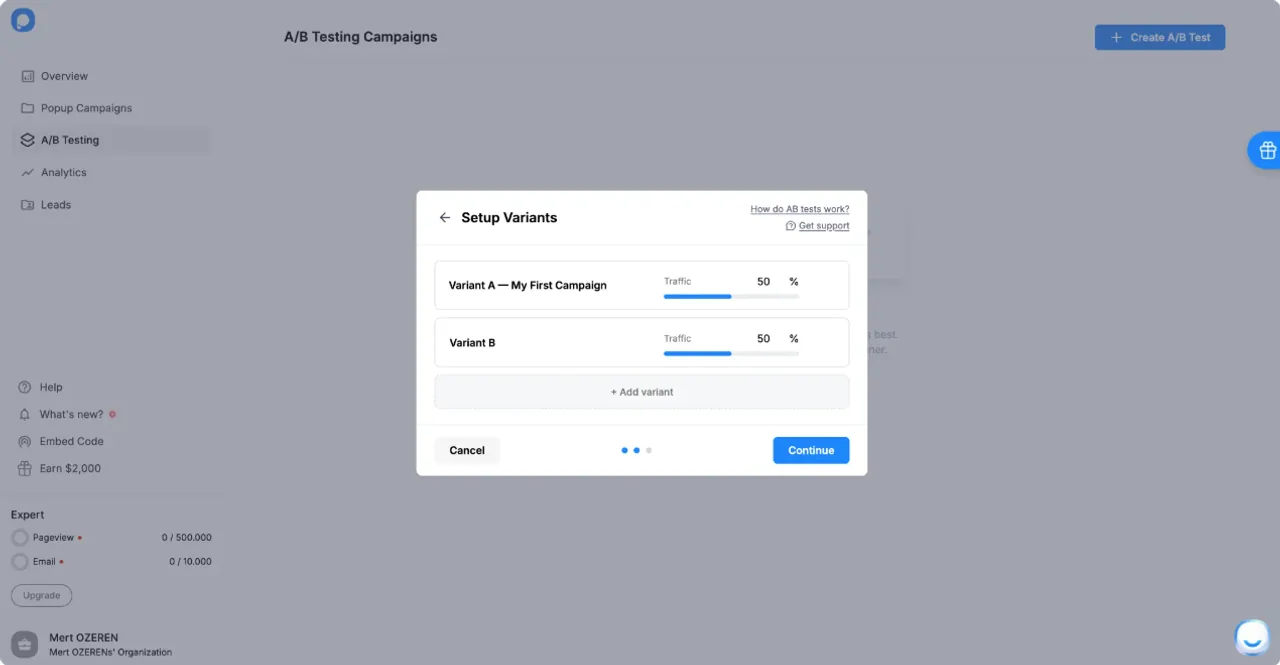This screenshot has width=1280, height=665.
Task: Click the Help question mark icon
Action: click(x=25, y=387)
